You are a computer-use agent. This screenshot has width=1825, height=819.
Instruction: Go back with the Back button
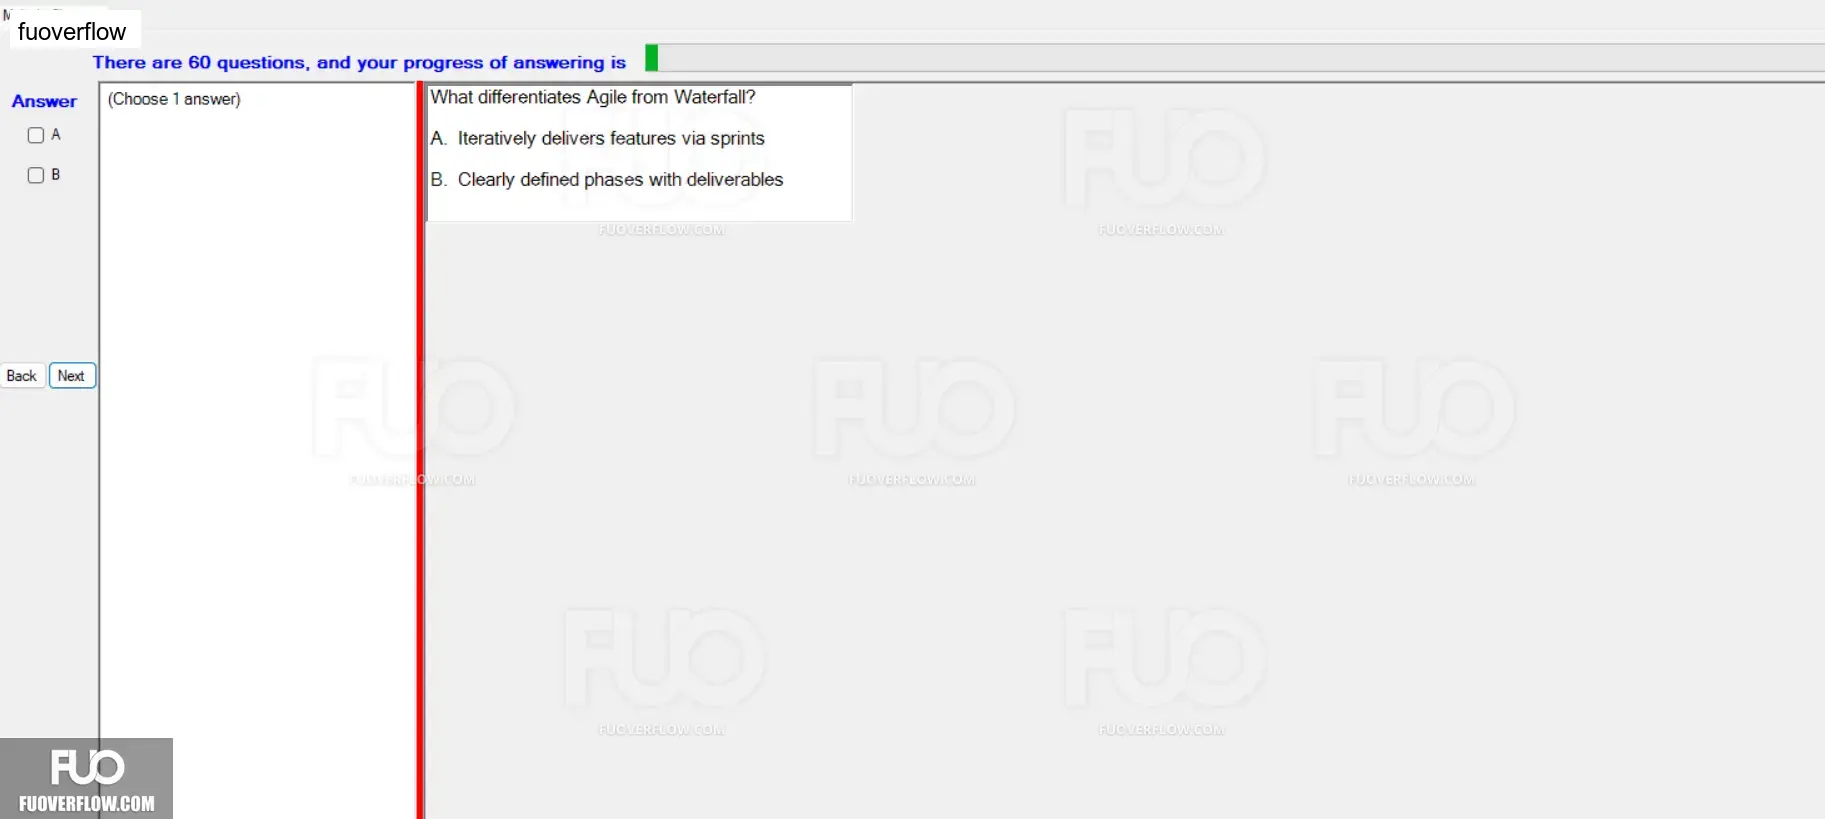(22, 376)
